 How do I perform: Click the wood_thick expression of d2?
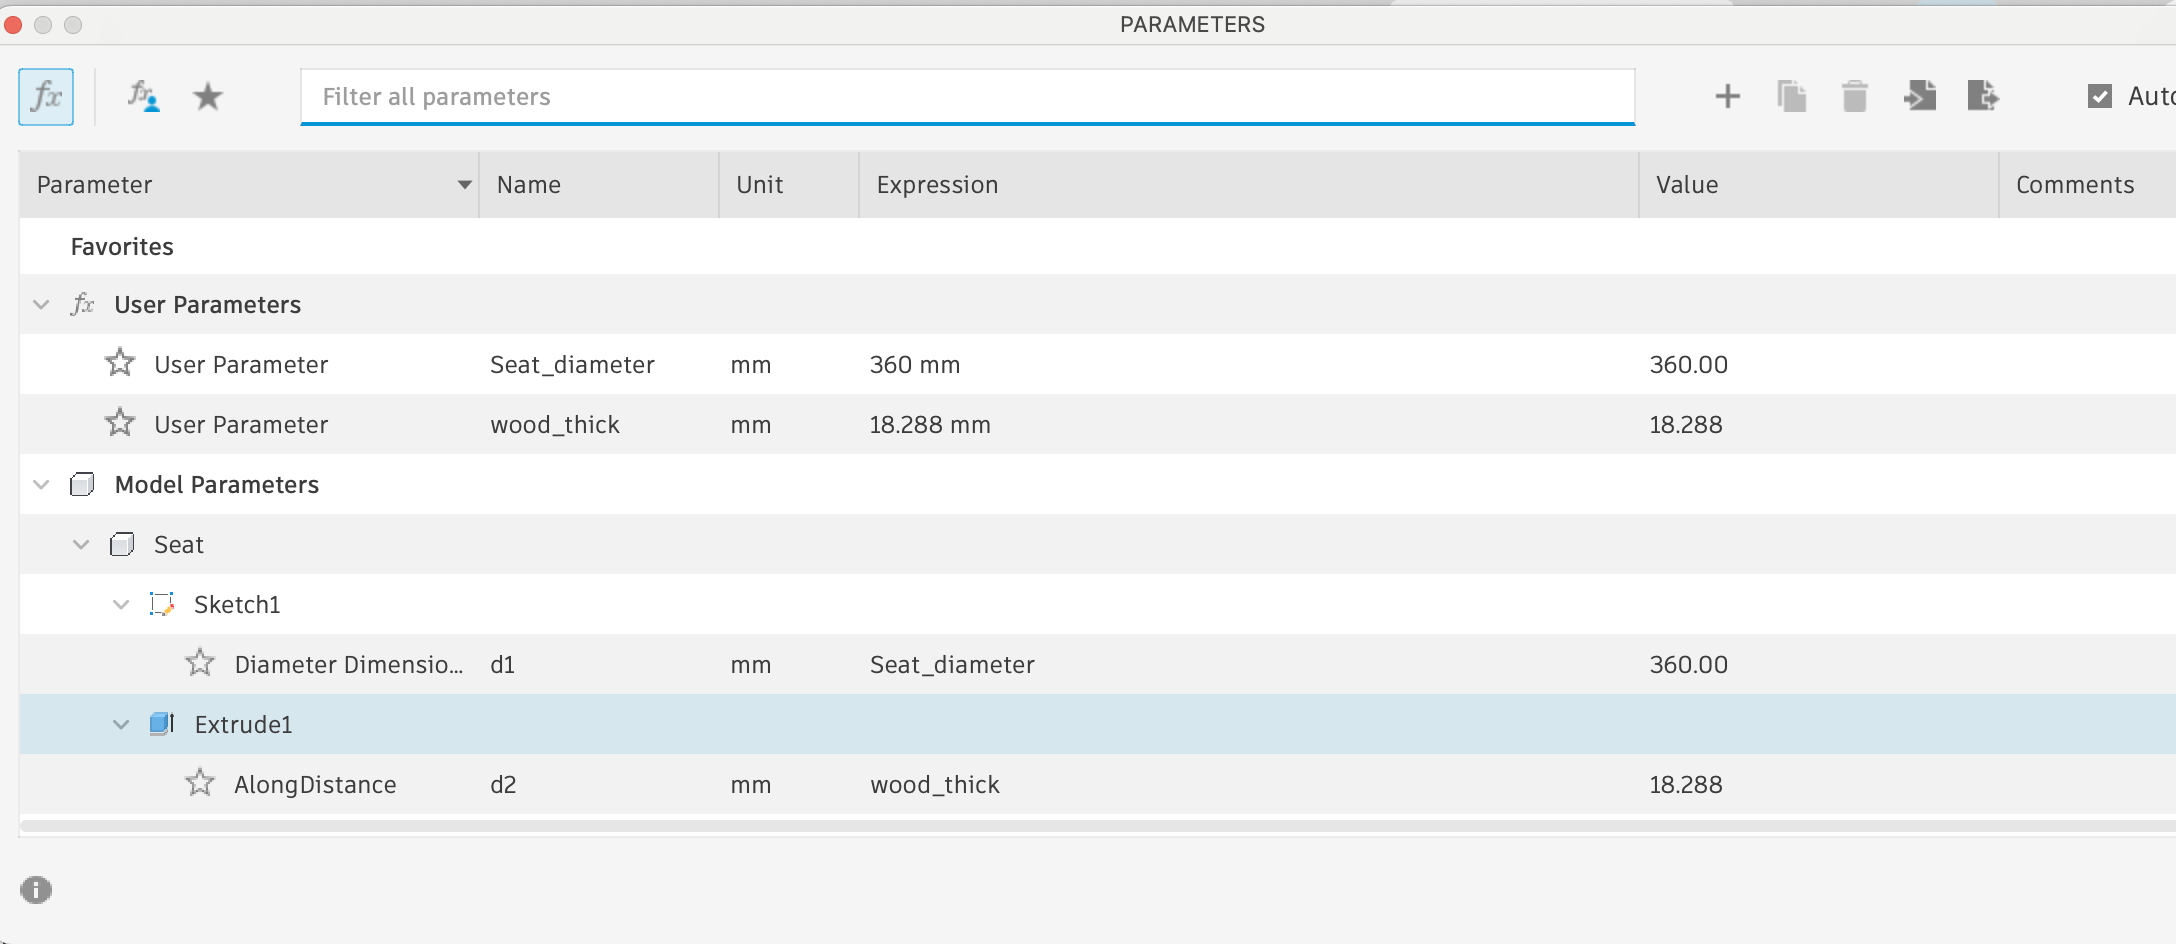click(935, 785)
